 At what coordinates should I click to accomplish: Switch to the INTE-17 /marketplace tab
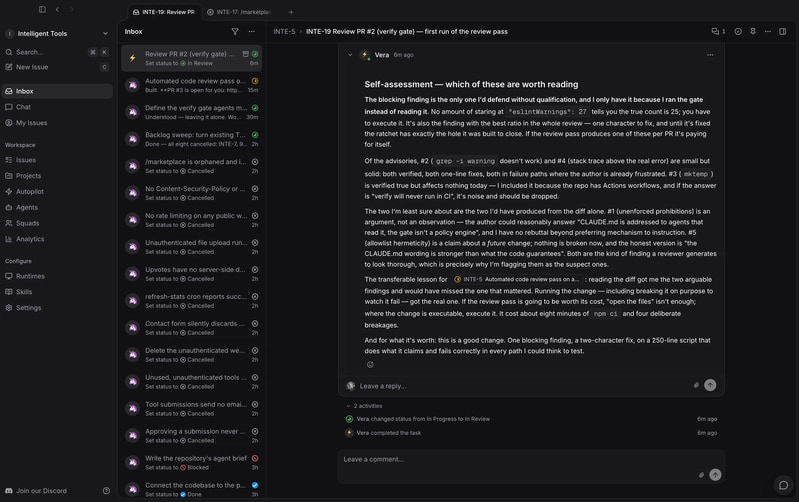coord(239,12)
